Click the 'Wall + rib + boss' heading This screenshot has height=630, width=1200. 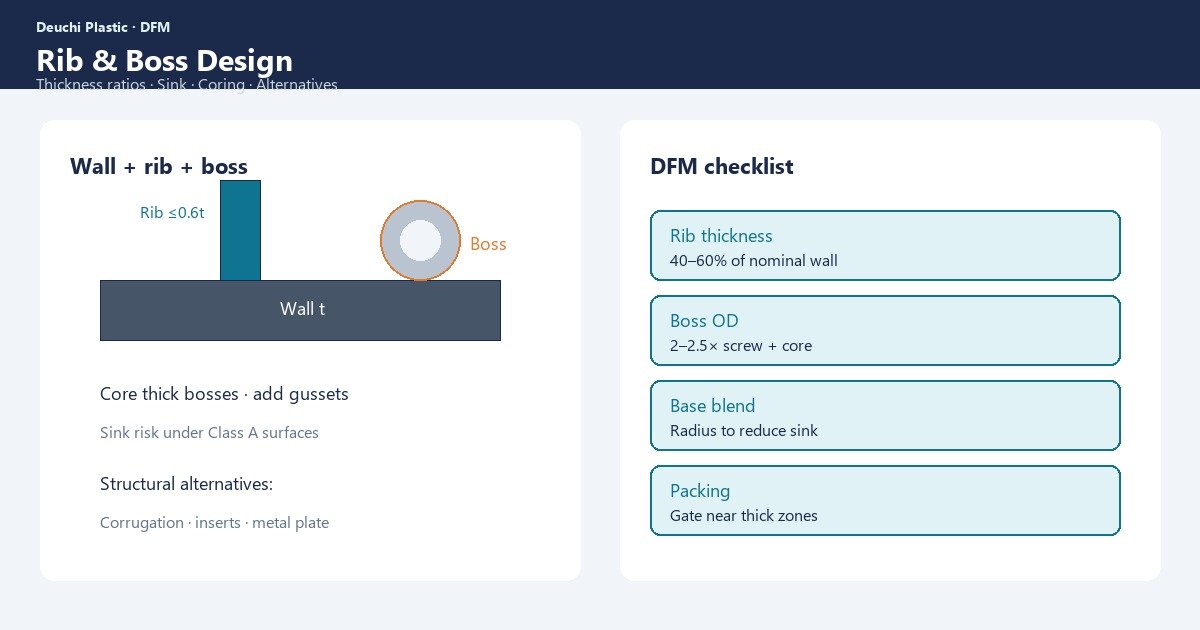[x=159, y=166]
